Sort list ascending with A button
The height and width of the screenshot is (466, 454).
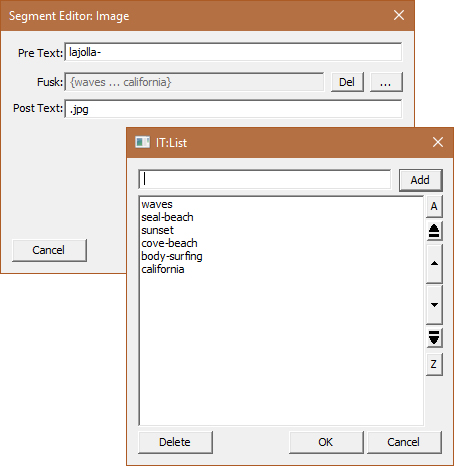pyautogui.click(x=434, y=206)
